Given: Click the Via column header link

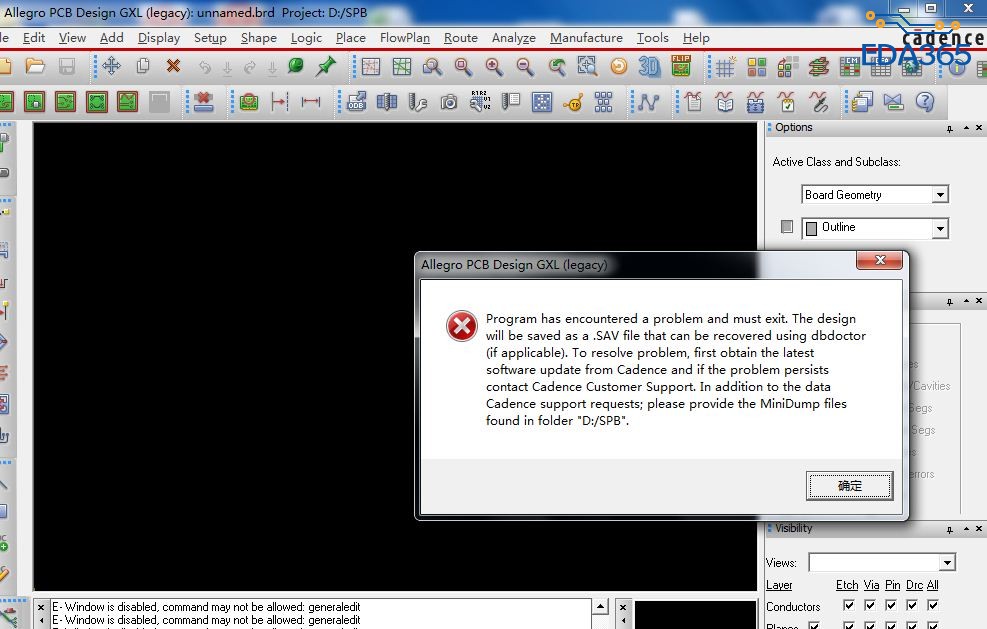Looking at the screenshot, I should (871, 585).
